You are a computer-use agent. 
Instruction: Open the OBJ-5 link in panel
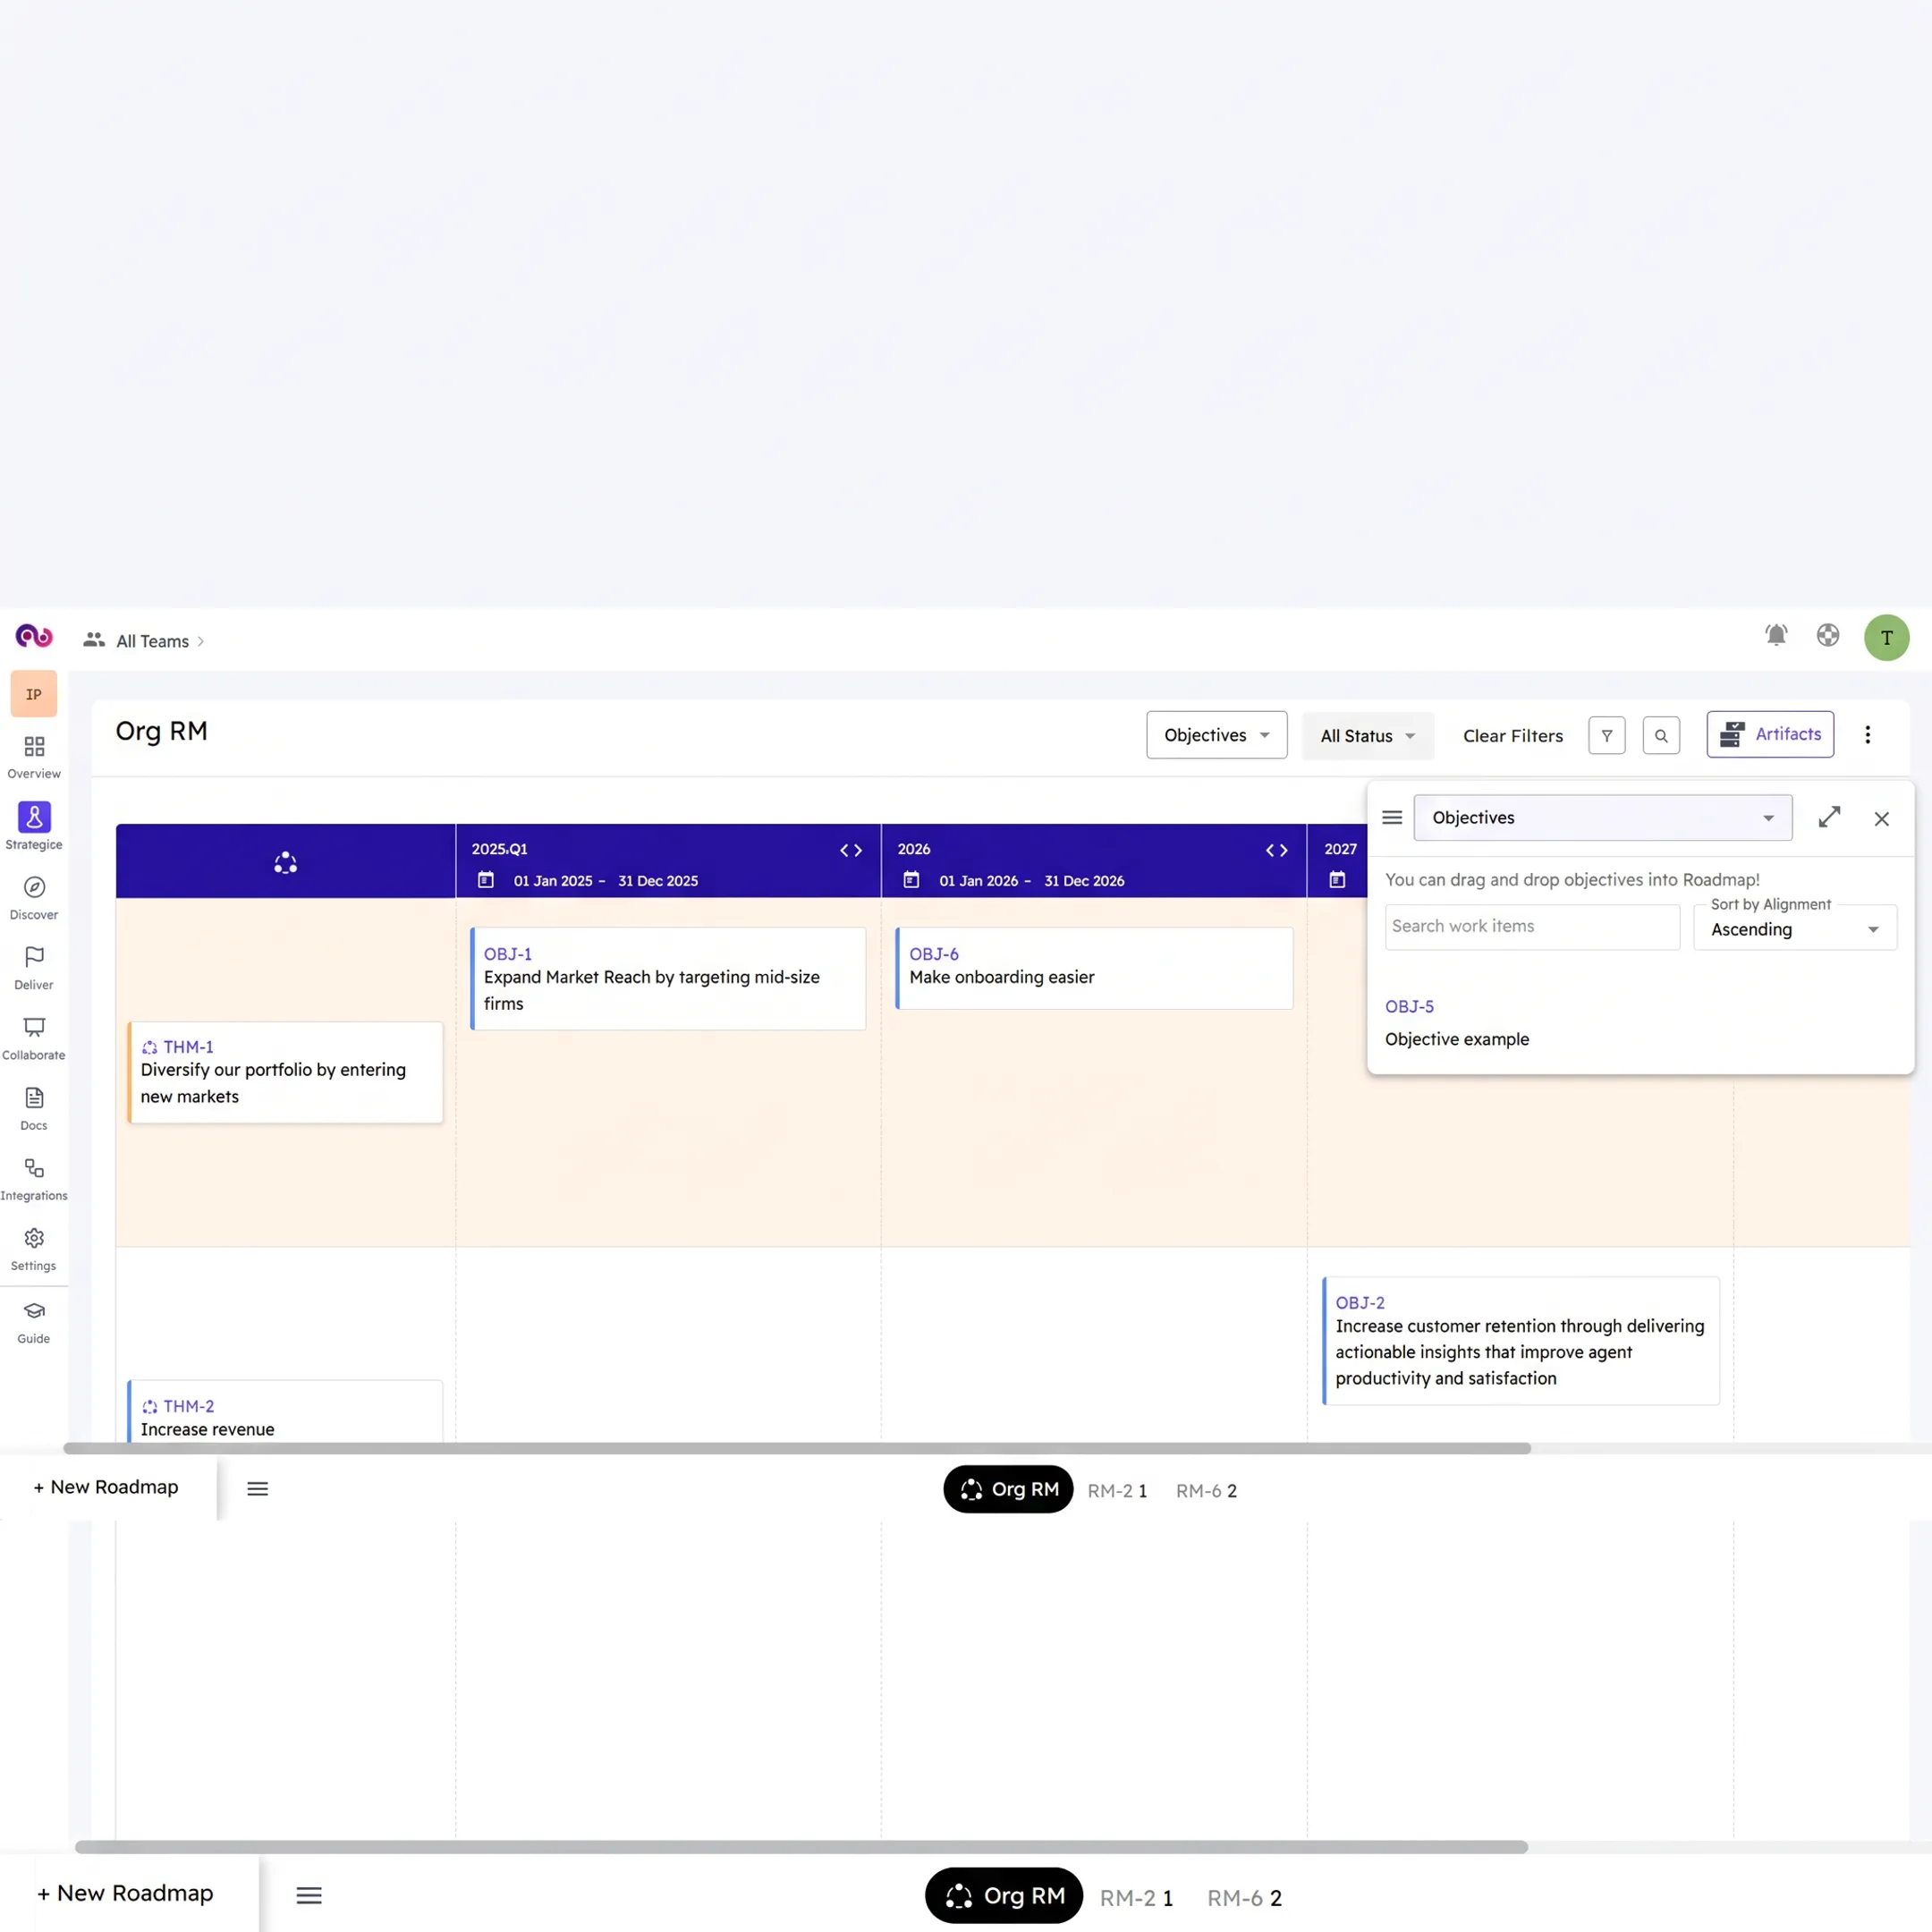pos(1408,1006)
